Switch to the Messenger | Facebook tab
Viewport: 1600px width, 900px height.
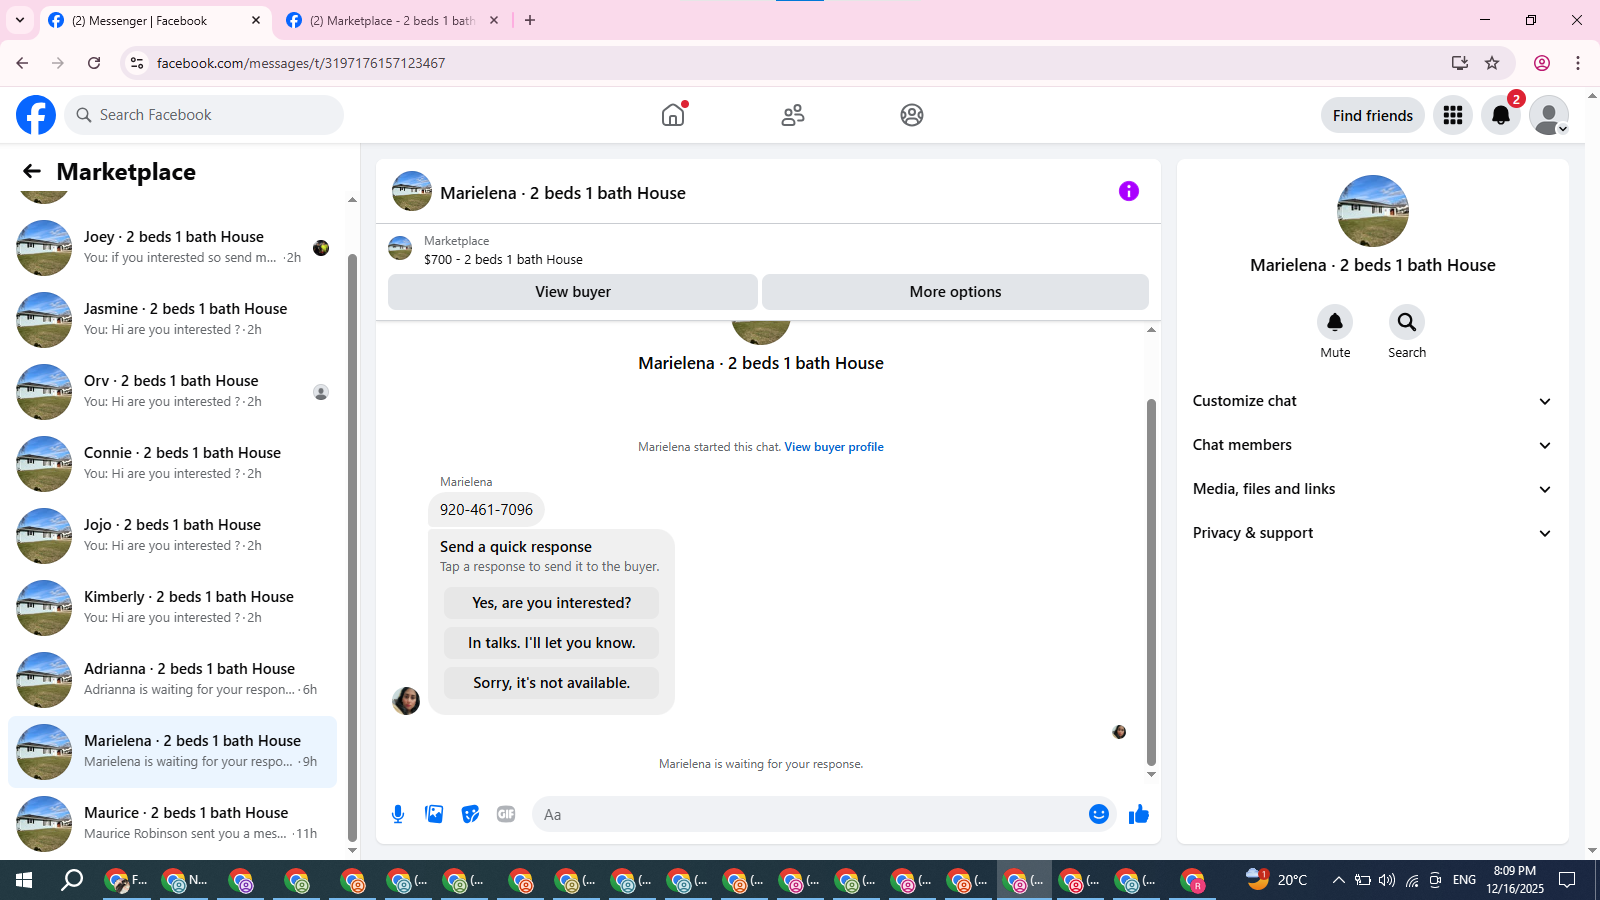tap(155, 20)
